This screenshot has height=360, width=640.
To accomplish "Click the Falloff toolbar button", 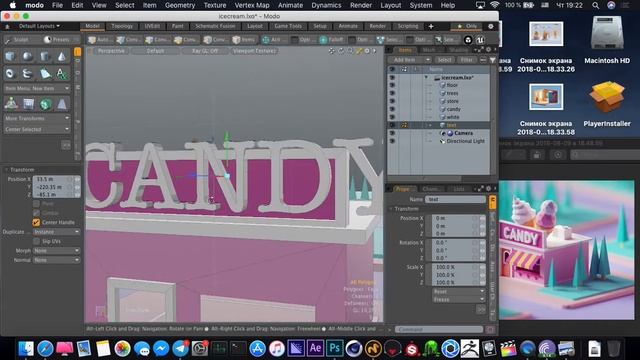I will [332, 40].
